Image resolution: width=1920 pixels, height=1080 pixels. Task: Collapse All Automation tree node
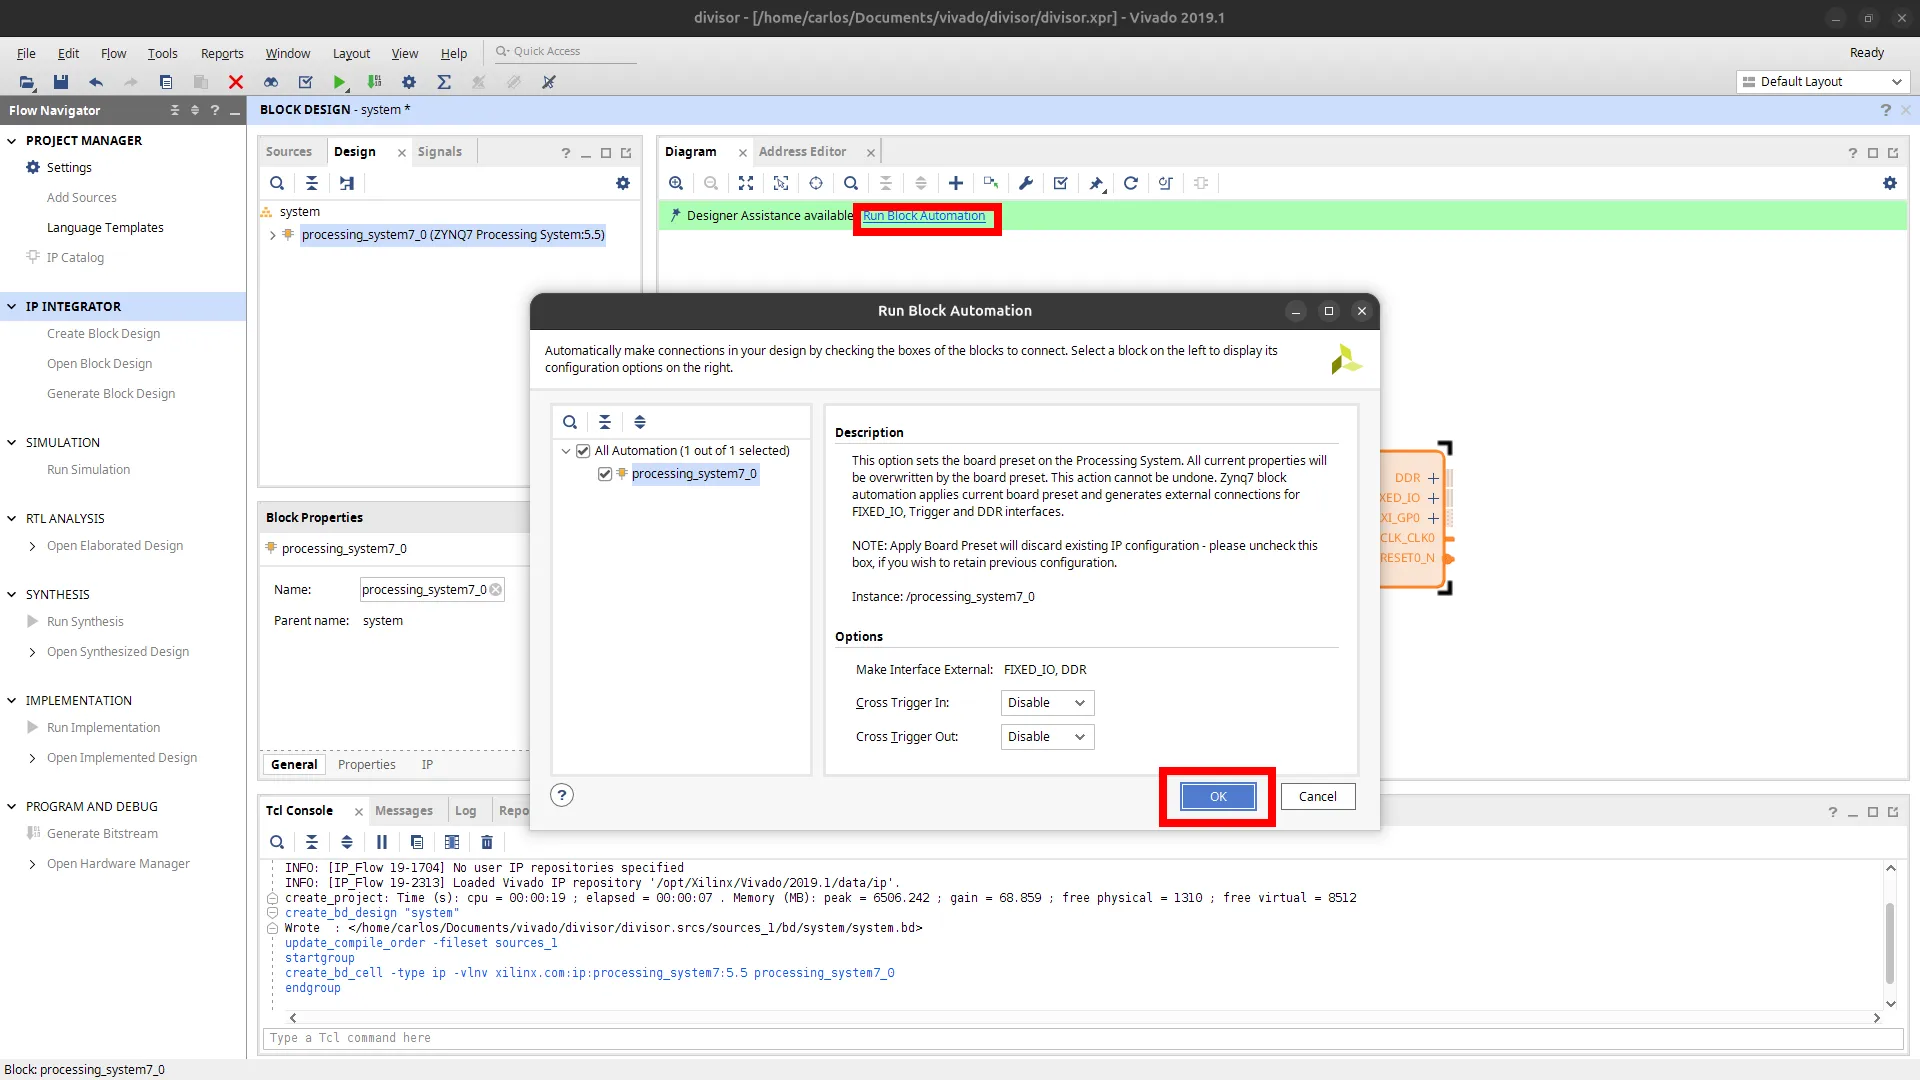click(x=566, y=451)
